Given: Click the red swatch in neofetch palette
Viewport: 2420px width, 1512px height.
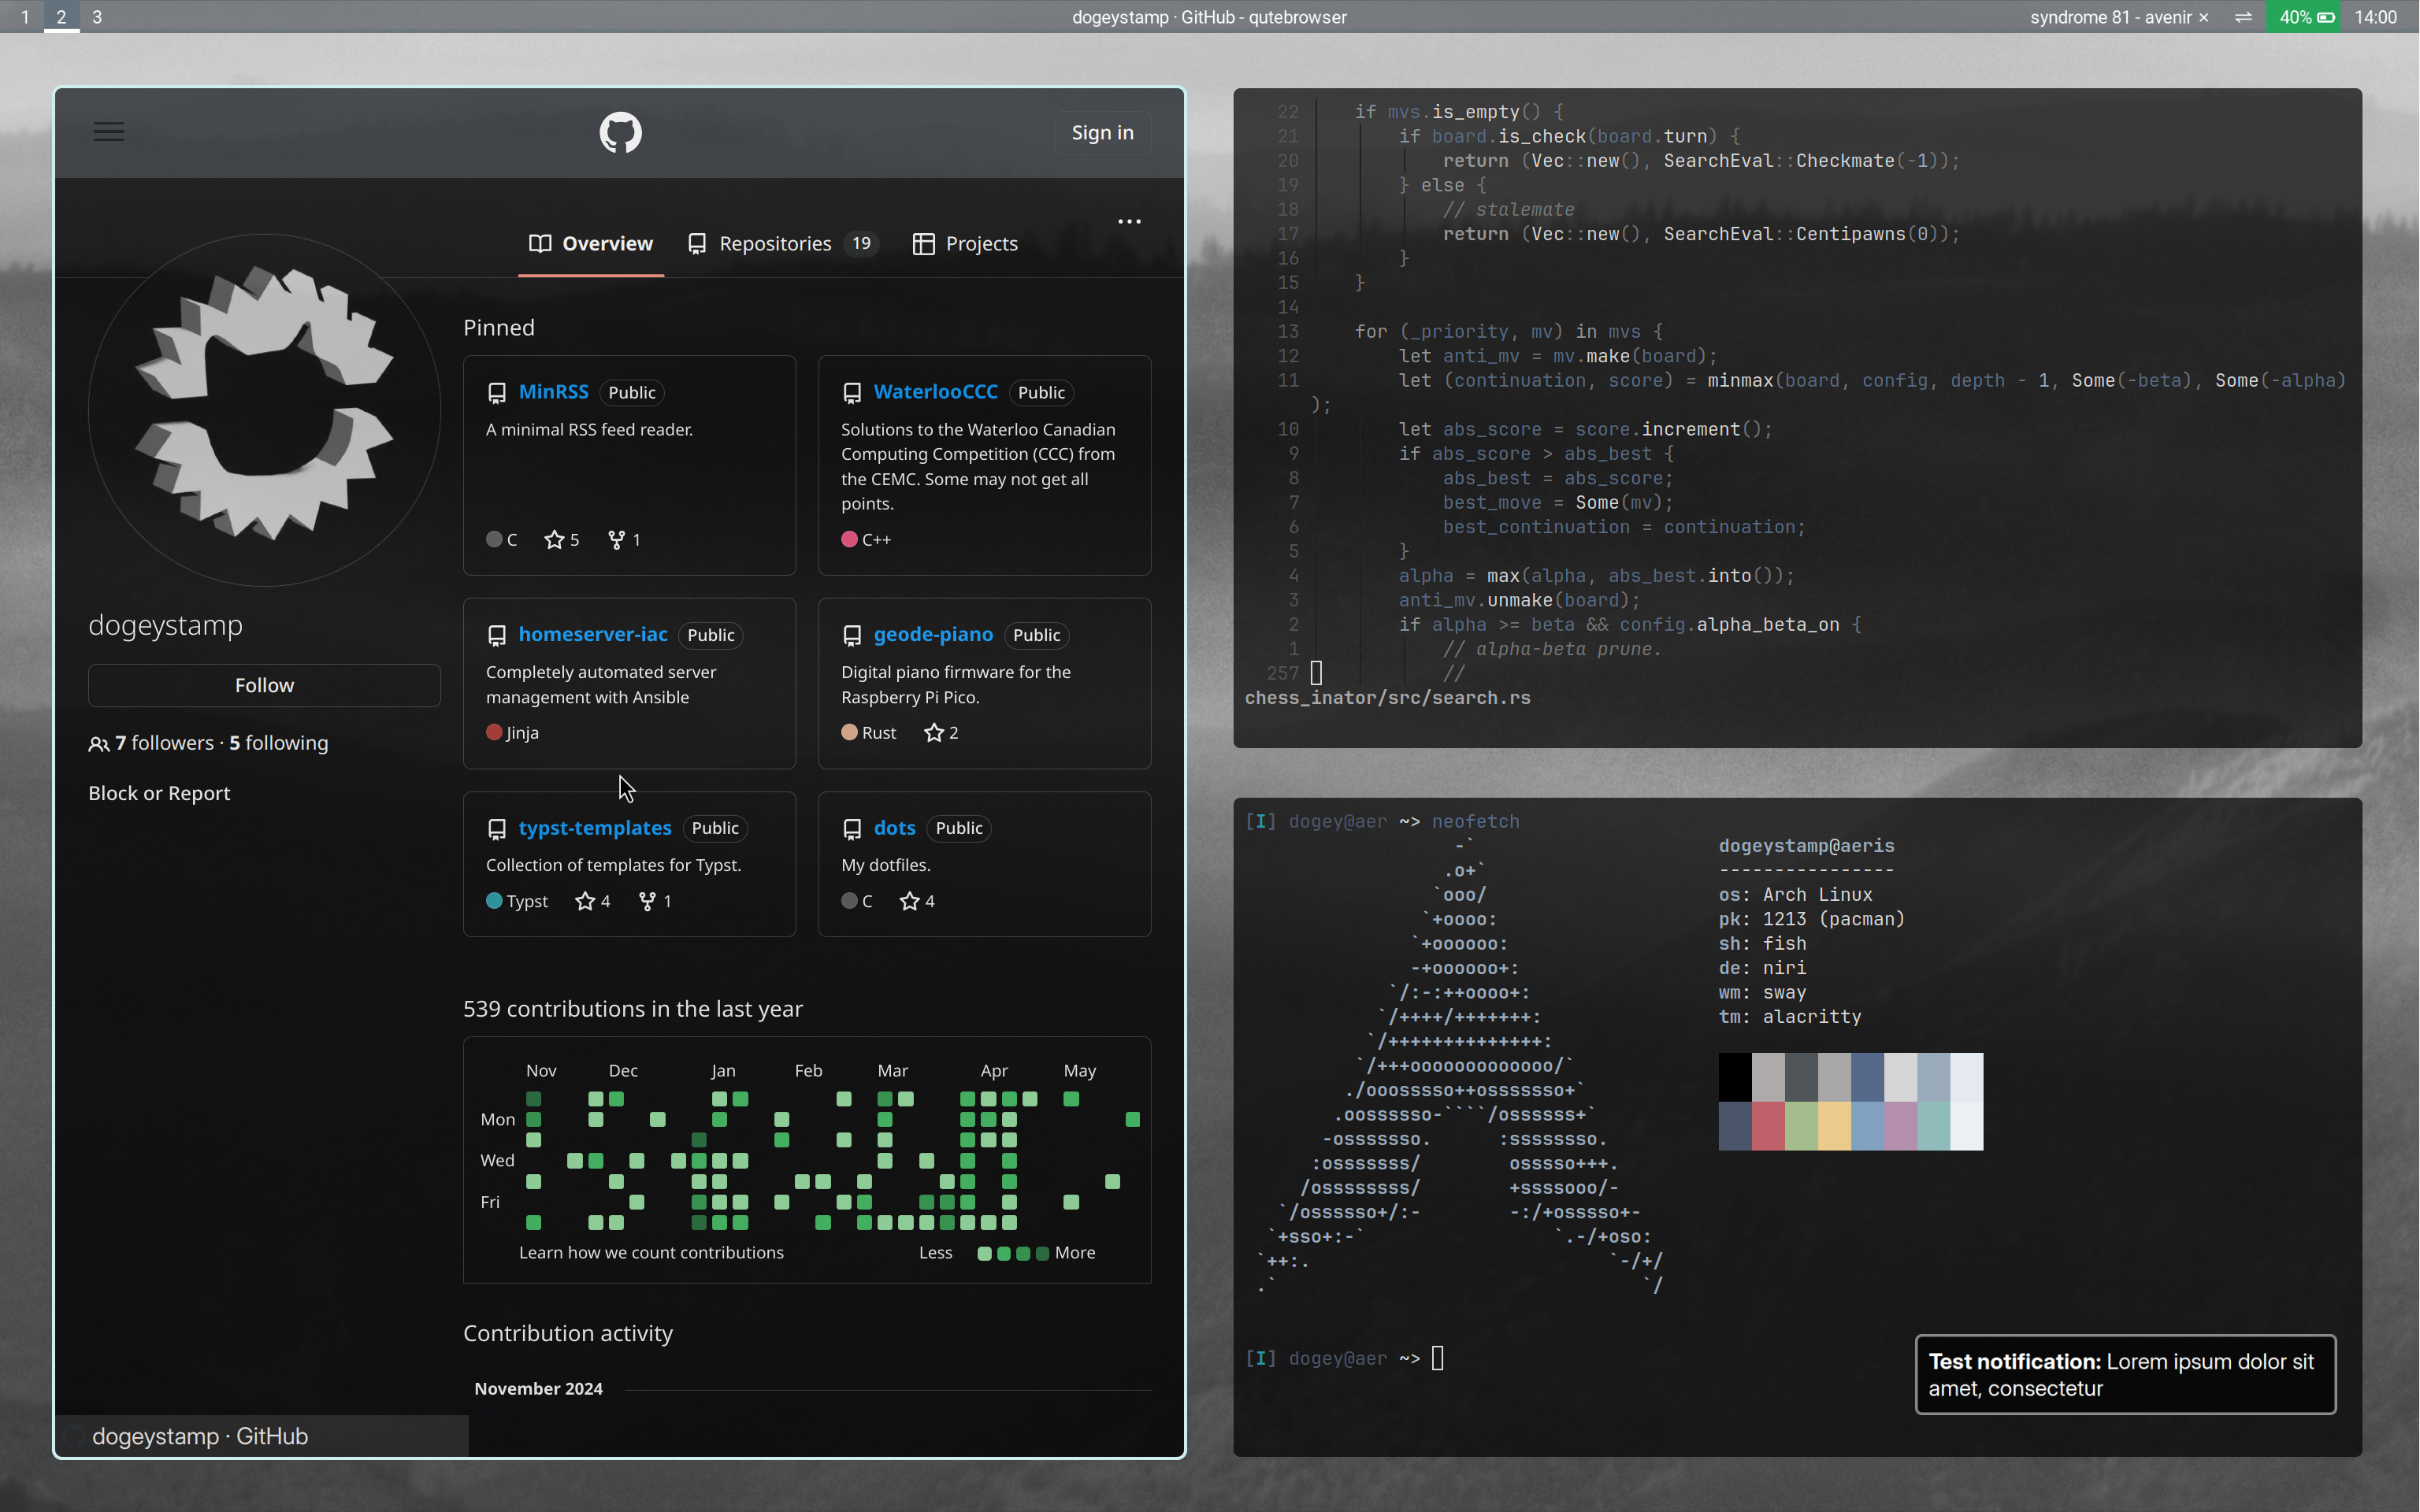Looking at the screenshot, I should point(1768,1126).
